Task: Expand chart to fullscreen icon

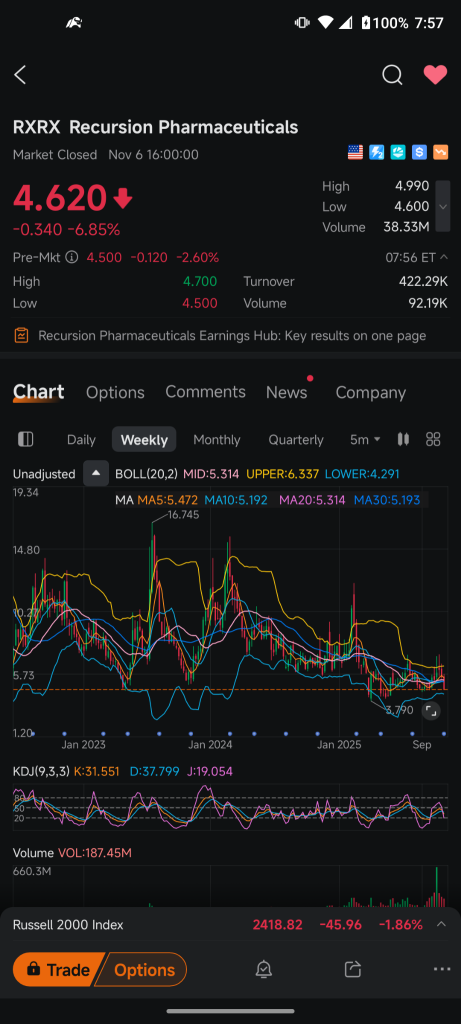Action: [430, 711]
